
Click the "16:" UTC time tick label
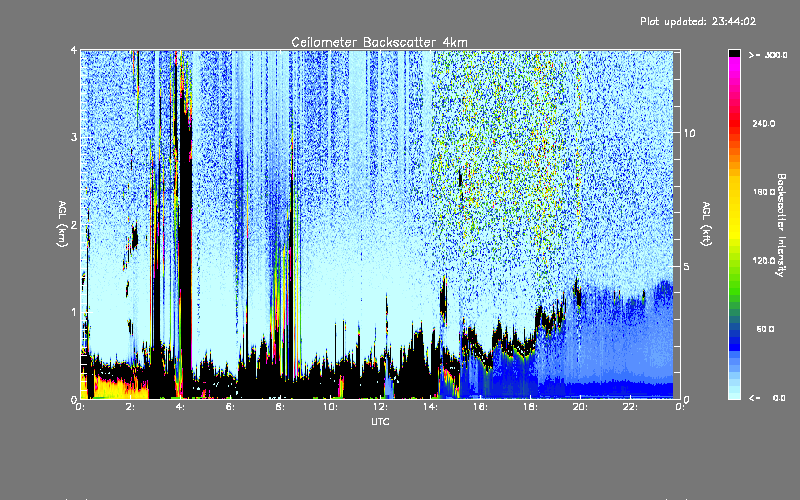[x=480, y=407]
